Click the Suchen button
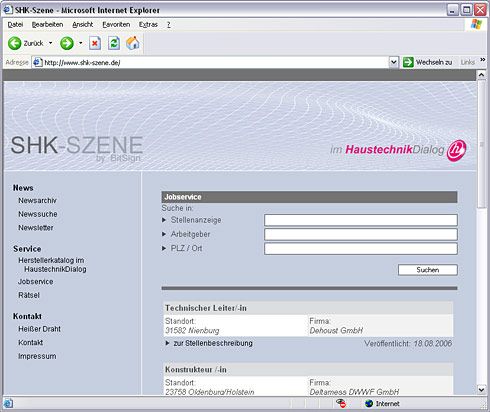 pos(428,270)
